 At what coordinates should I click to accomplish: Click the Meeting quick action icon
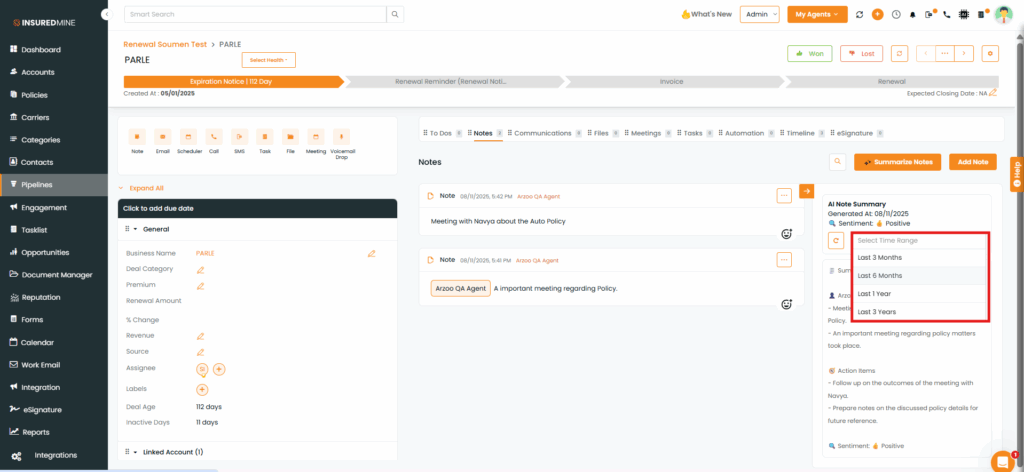click(316, 136)
